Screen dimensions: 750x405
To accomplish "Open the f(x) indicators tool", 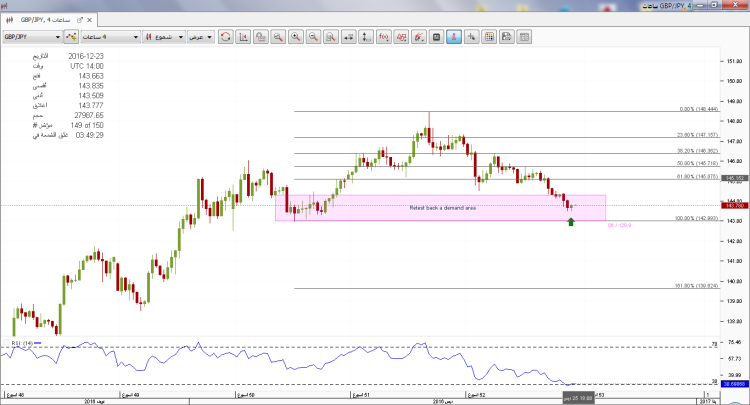I will point(384,37).
